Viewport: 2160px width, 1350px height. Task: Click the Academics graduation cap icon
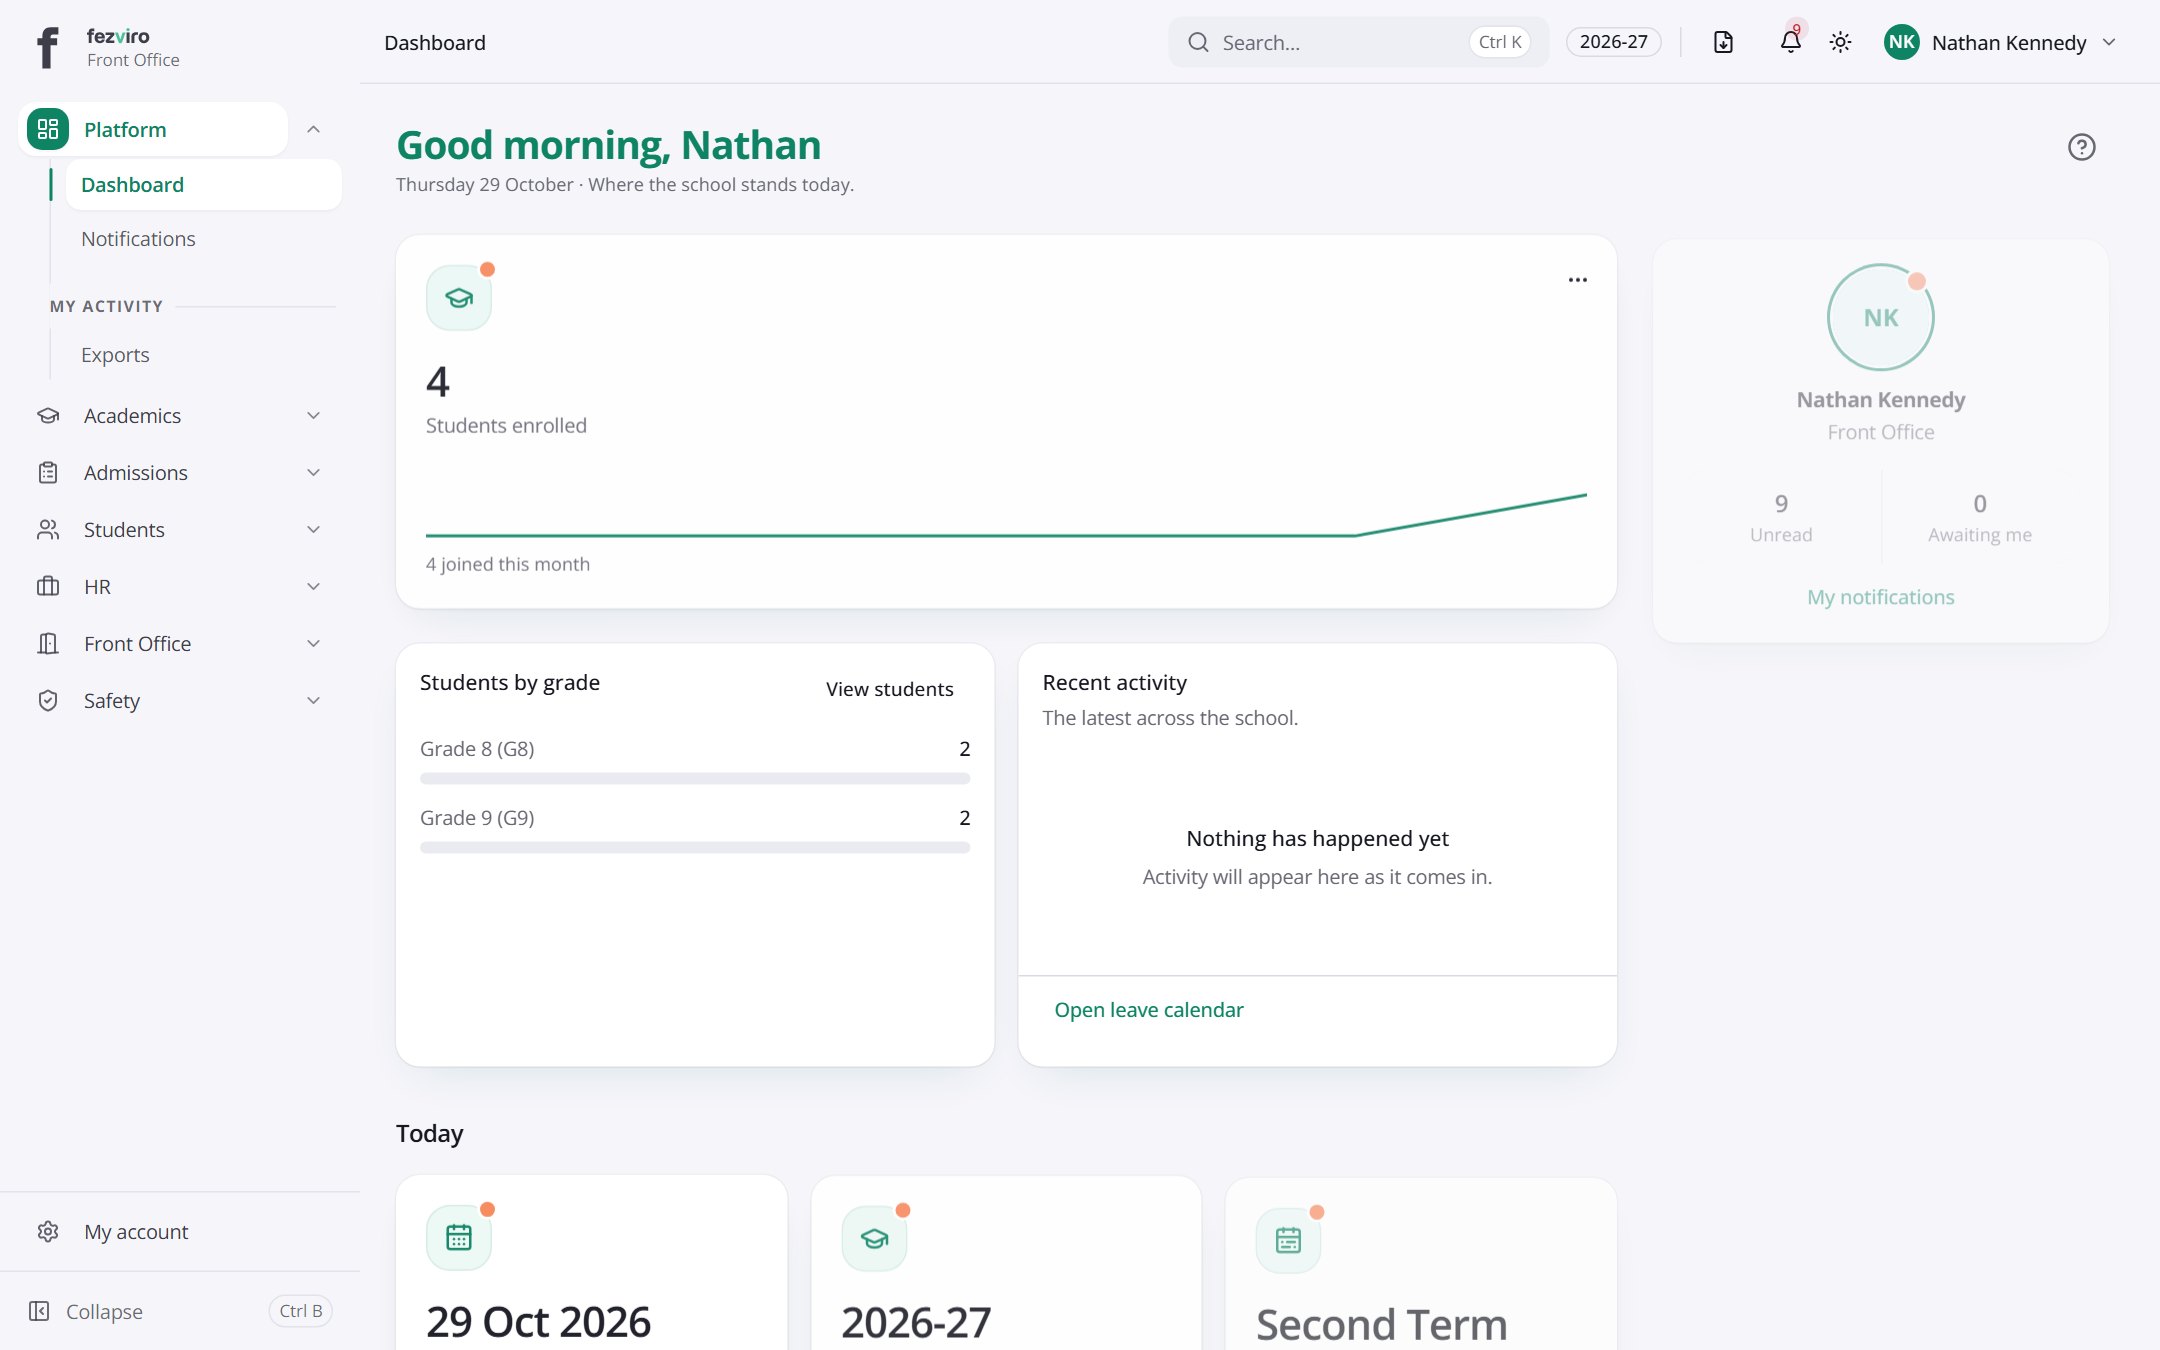pos(48,415)
